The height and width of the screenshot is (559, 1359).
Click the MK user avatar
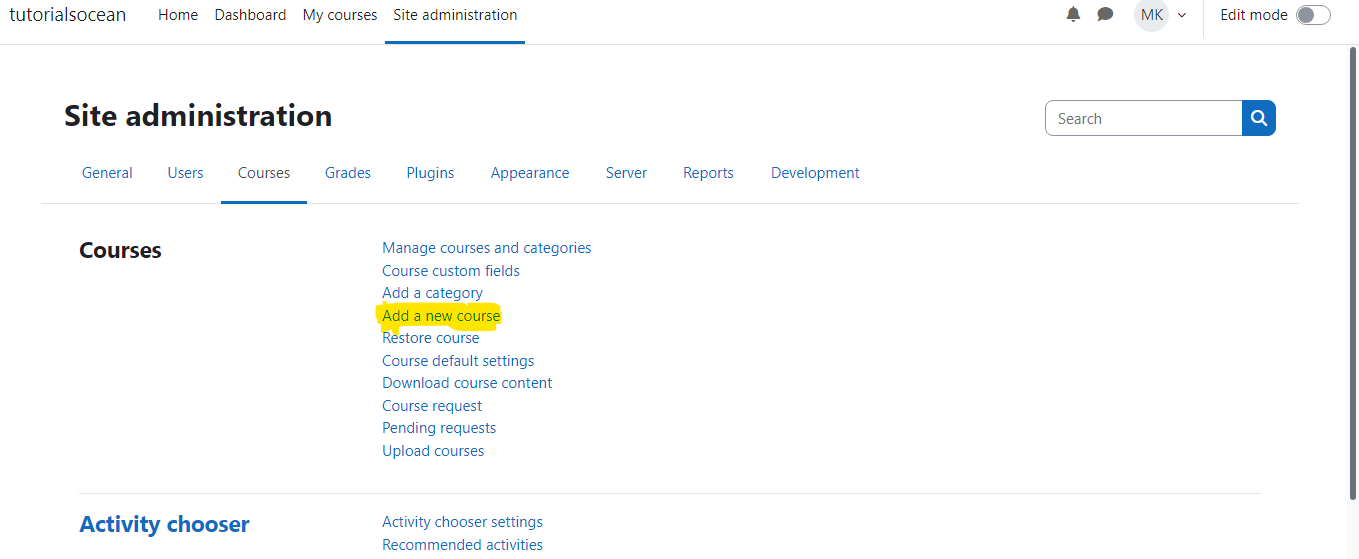[1152, 15]
